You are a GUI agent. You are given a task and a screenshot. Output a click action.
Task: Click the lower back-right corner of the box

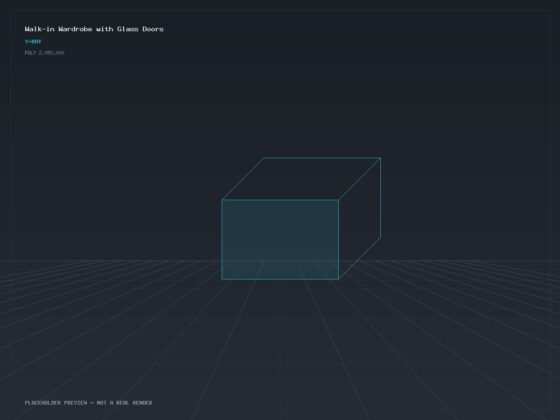tap(380, 237)
